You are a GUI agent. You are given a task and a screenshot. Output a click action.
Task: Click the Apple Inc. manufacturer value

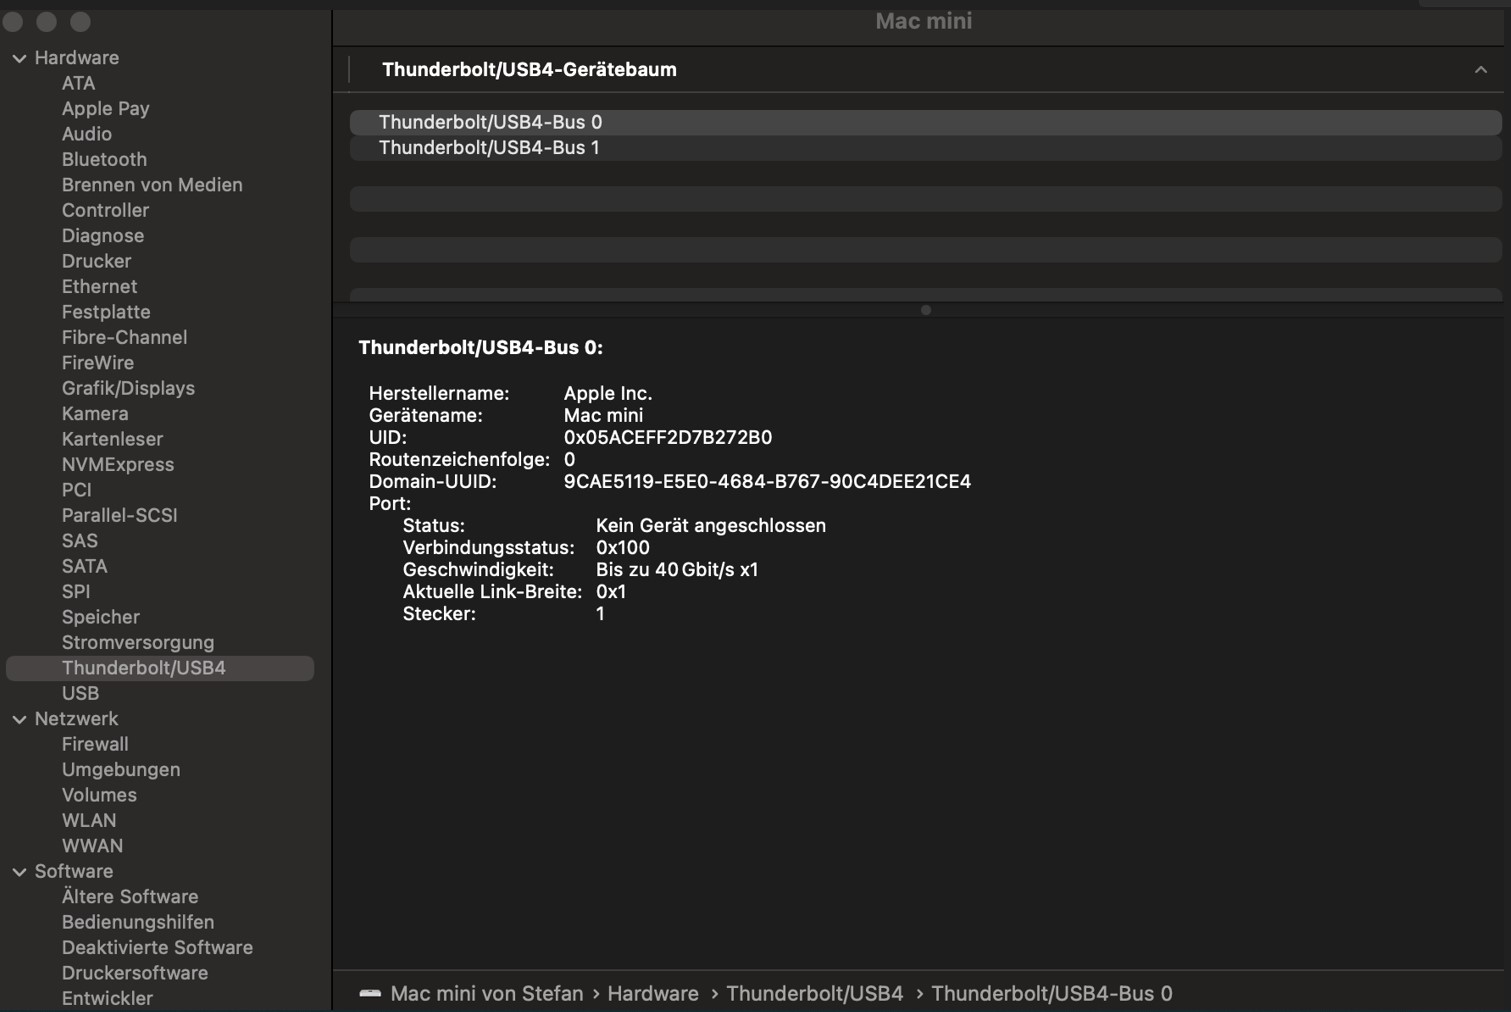[x=608, y=394]
